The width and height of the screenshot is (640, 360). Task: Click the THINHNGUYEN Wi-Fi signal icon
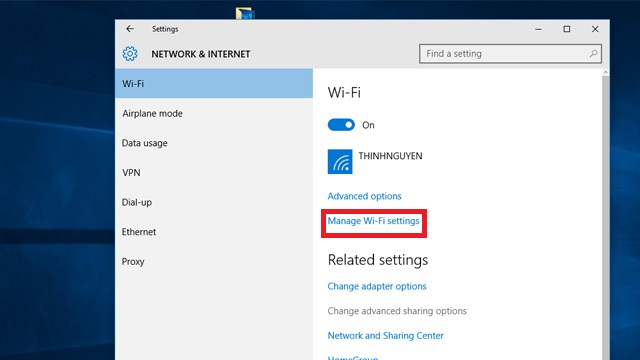coord(340,162)
